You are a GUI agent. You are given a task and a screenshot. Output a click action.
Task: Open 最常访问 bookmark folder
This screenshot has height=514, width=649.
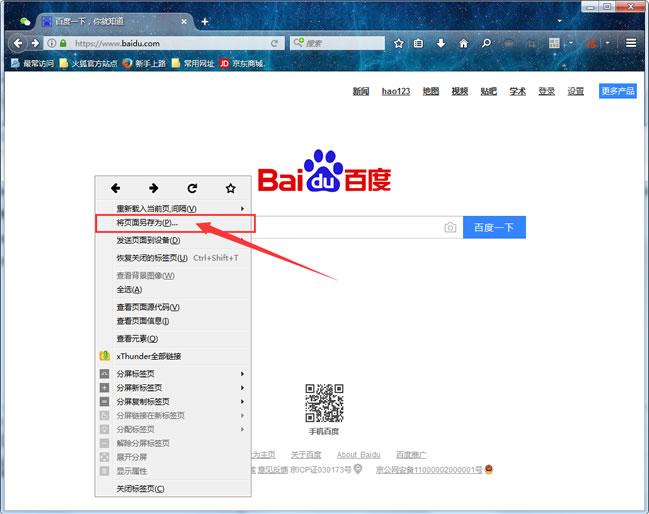(x=33, y=63)
